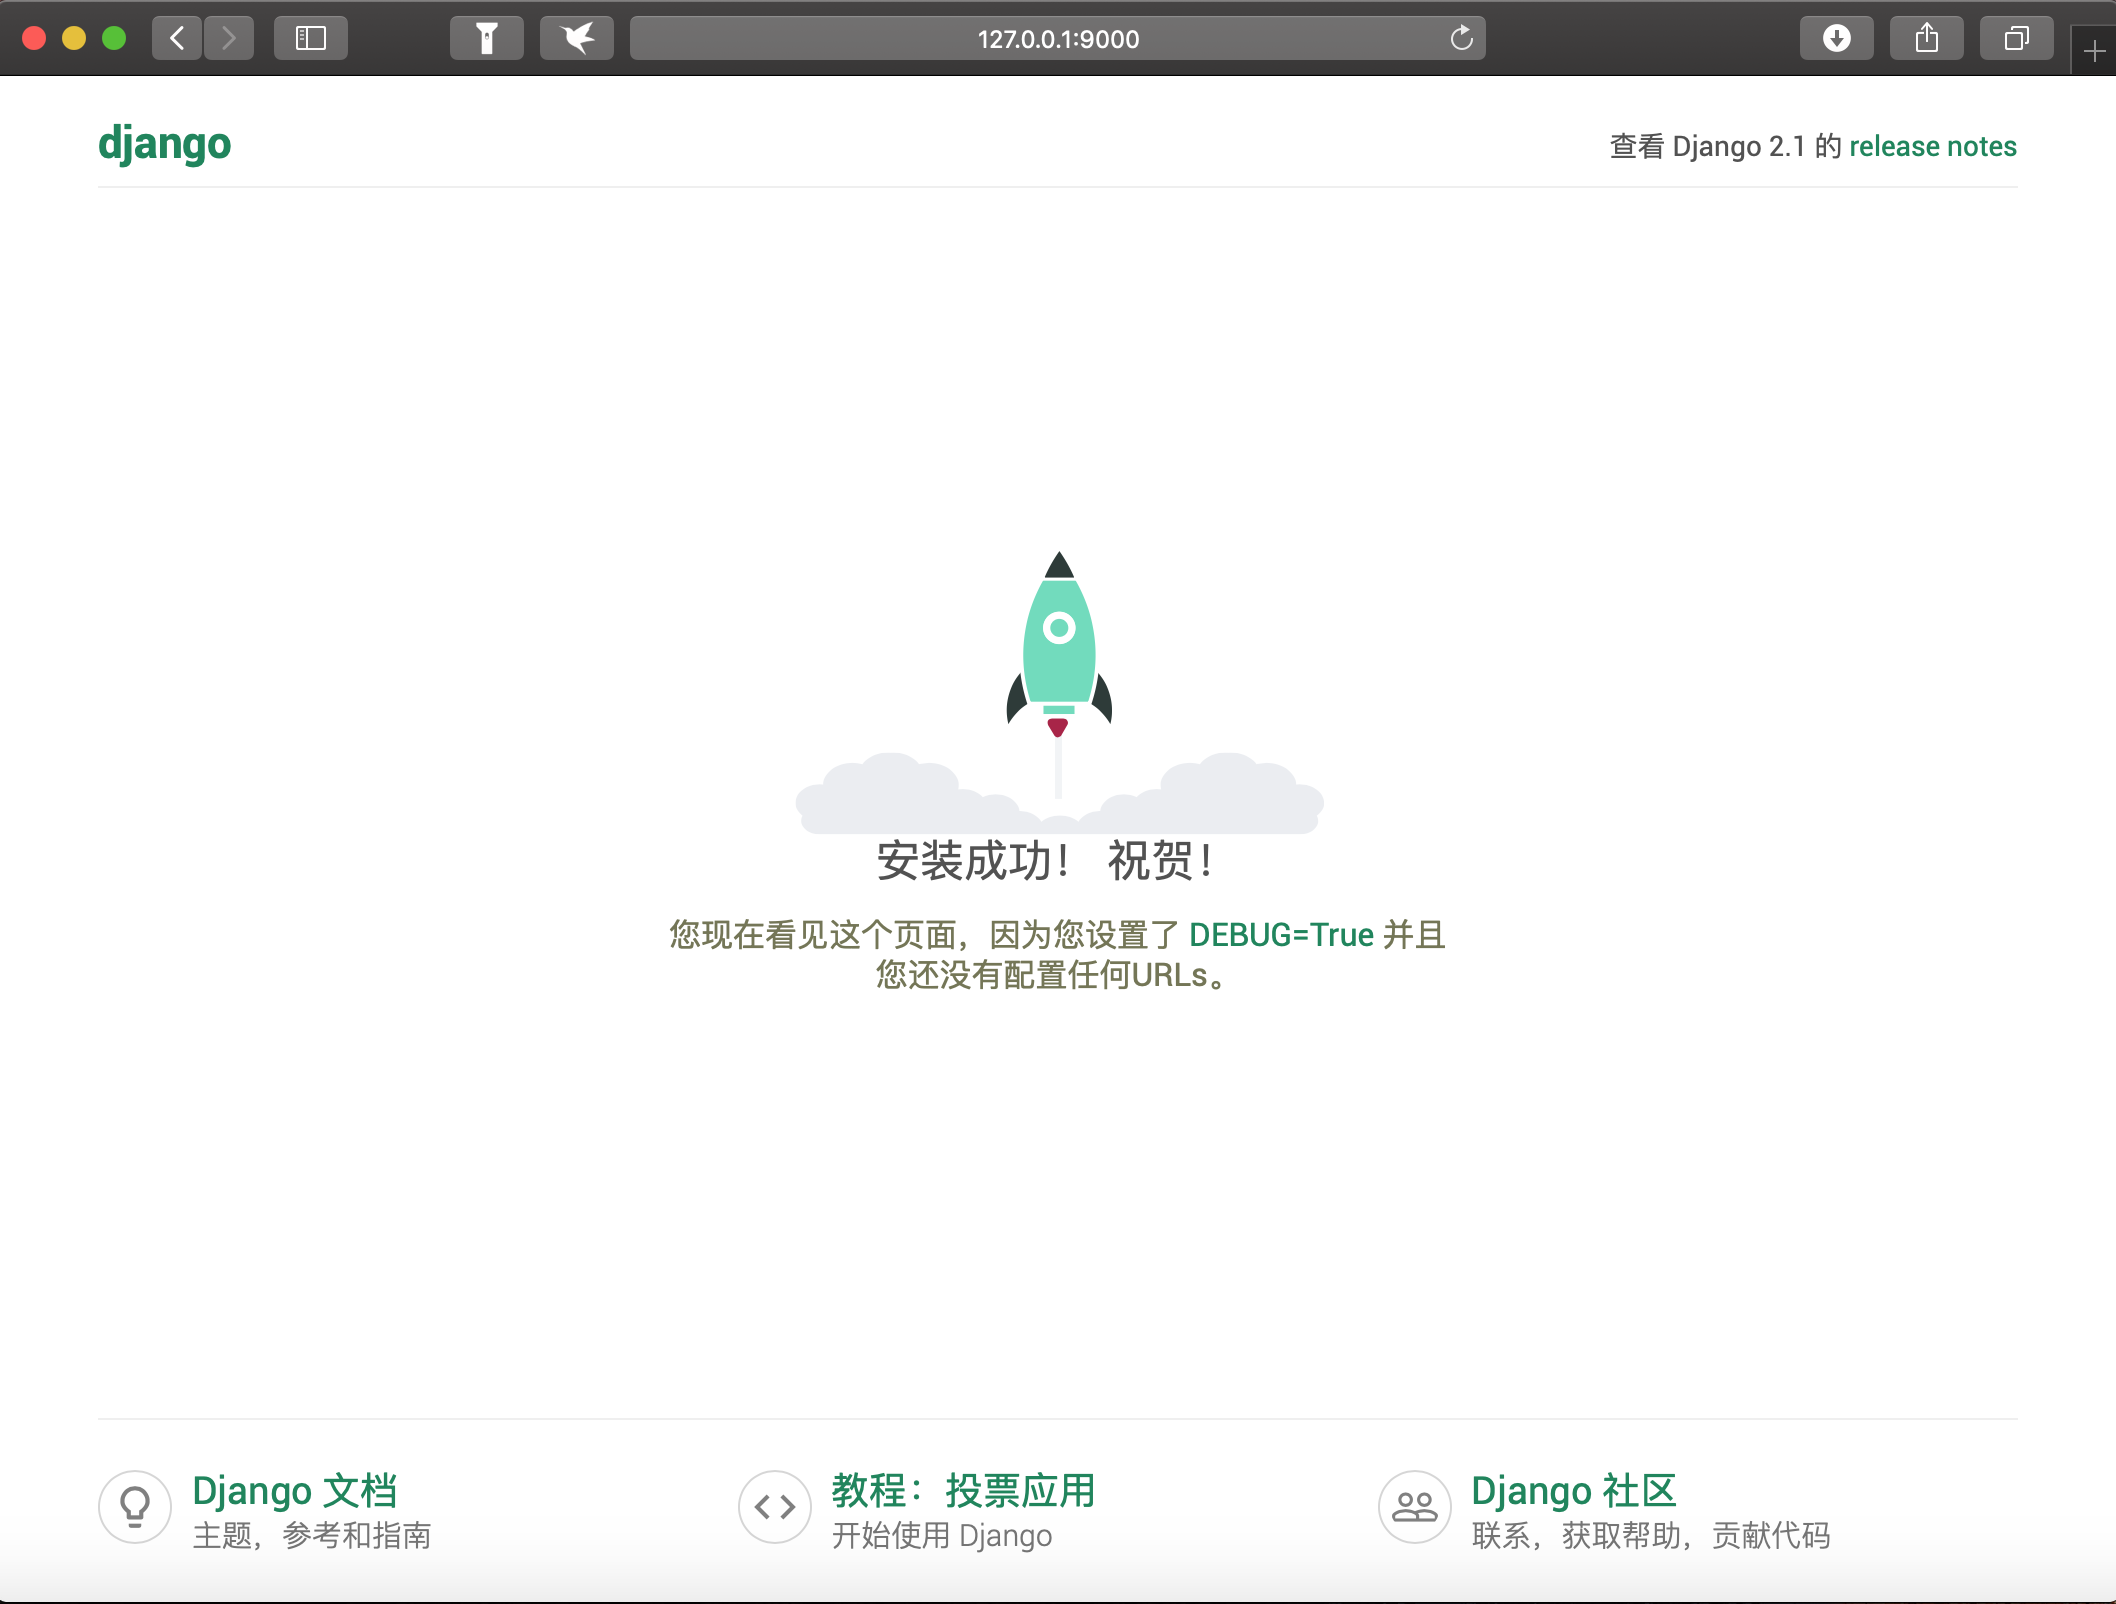
Task: Click the people icon beside Django 社区
Action: coord(1415,1507)
